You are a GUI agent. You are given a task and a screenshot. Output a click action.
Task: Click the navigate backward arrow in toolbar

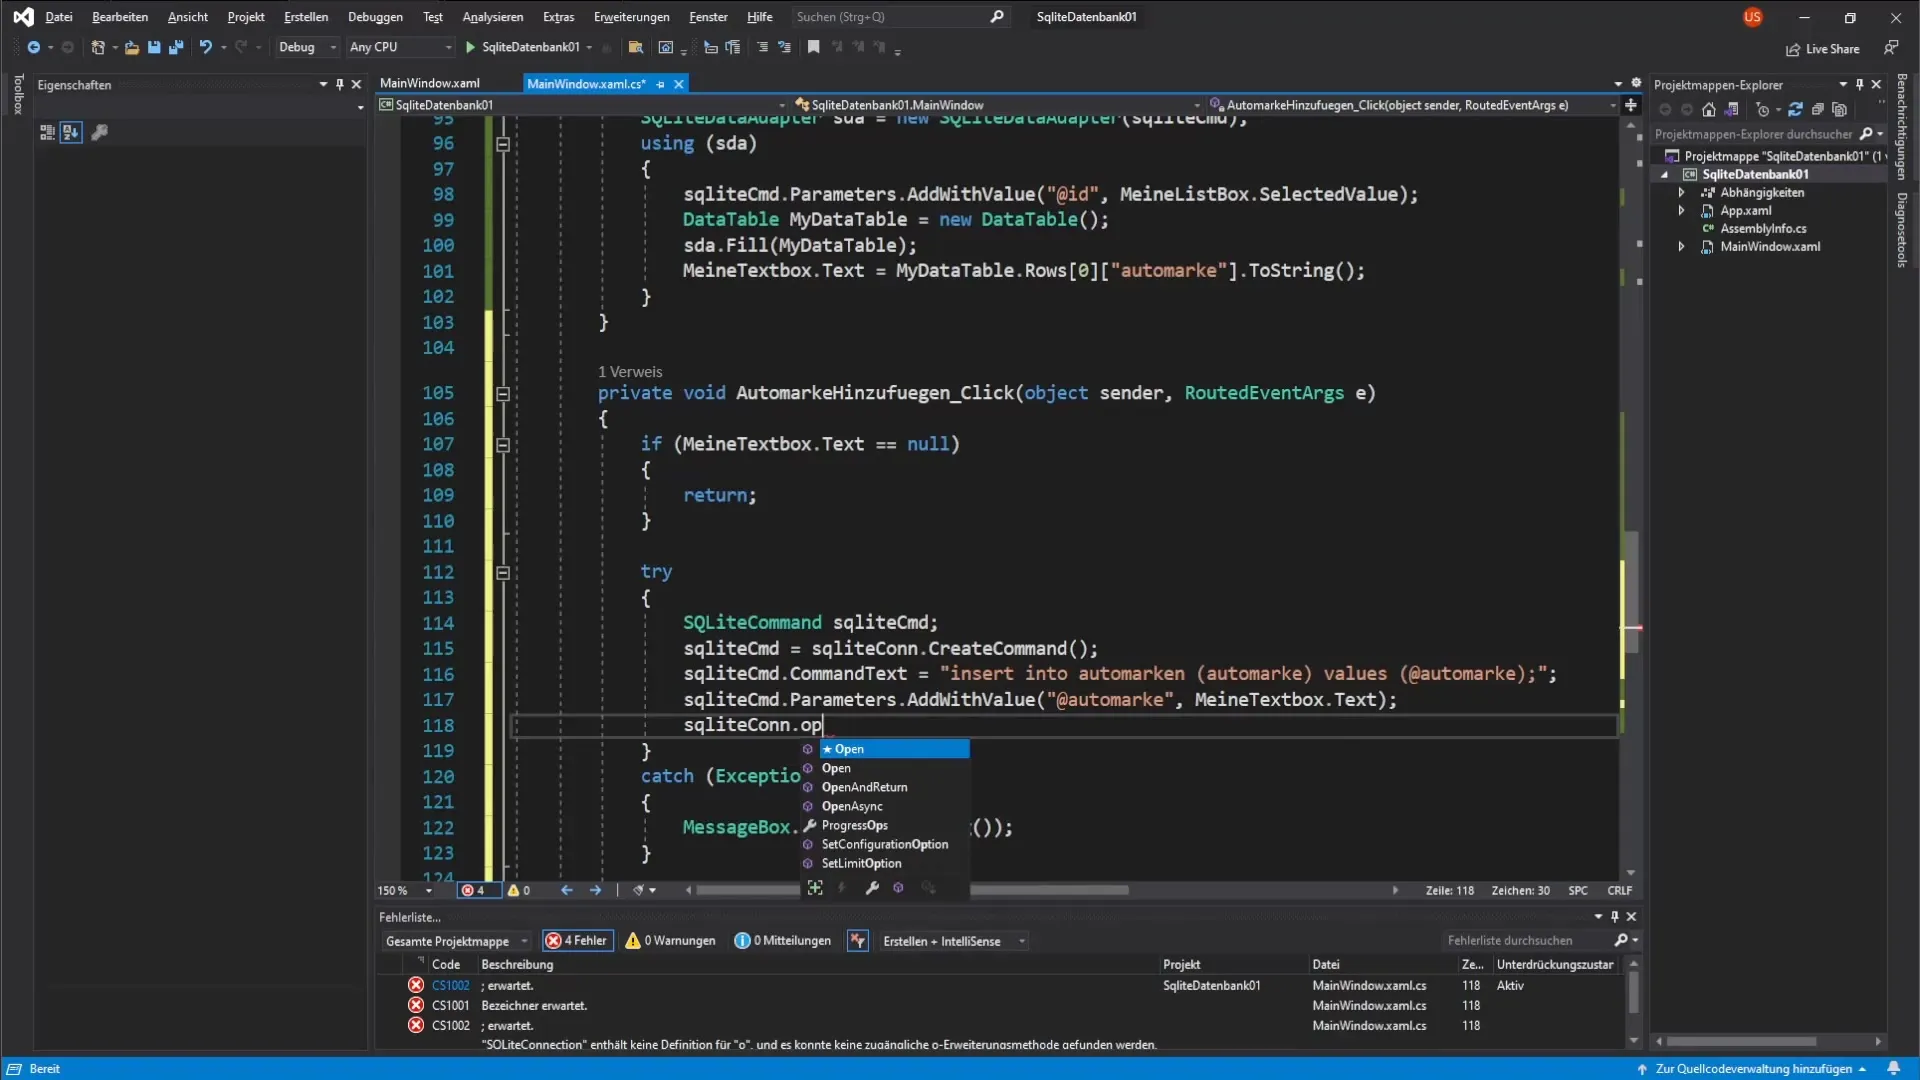[x=33, y=47]
